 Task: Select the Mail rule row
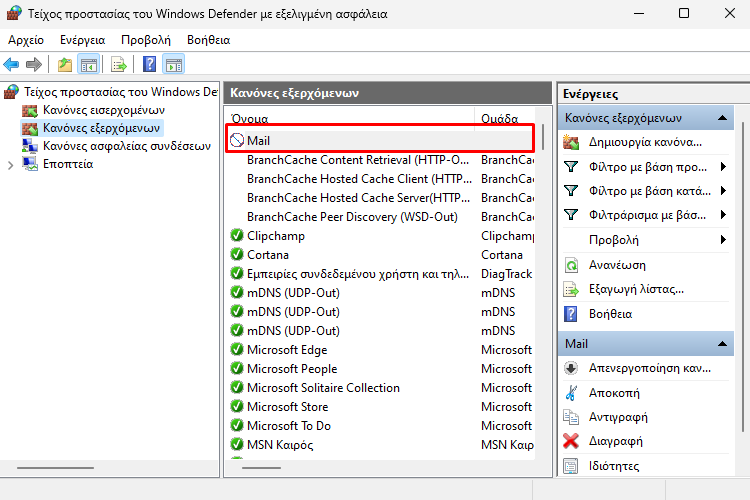[x=380, y=140]
